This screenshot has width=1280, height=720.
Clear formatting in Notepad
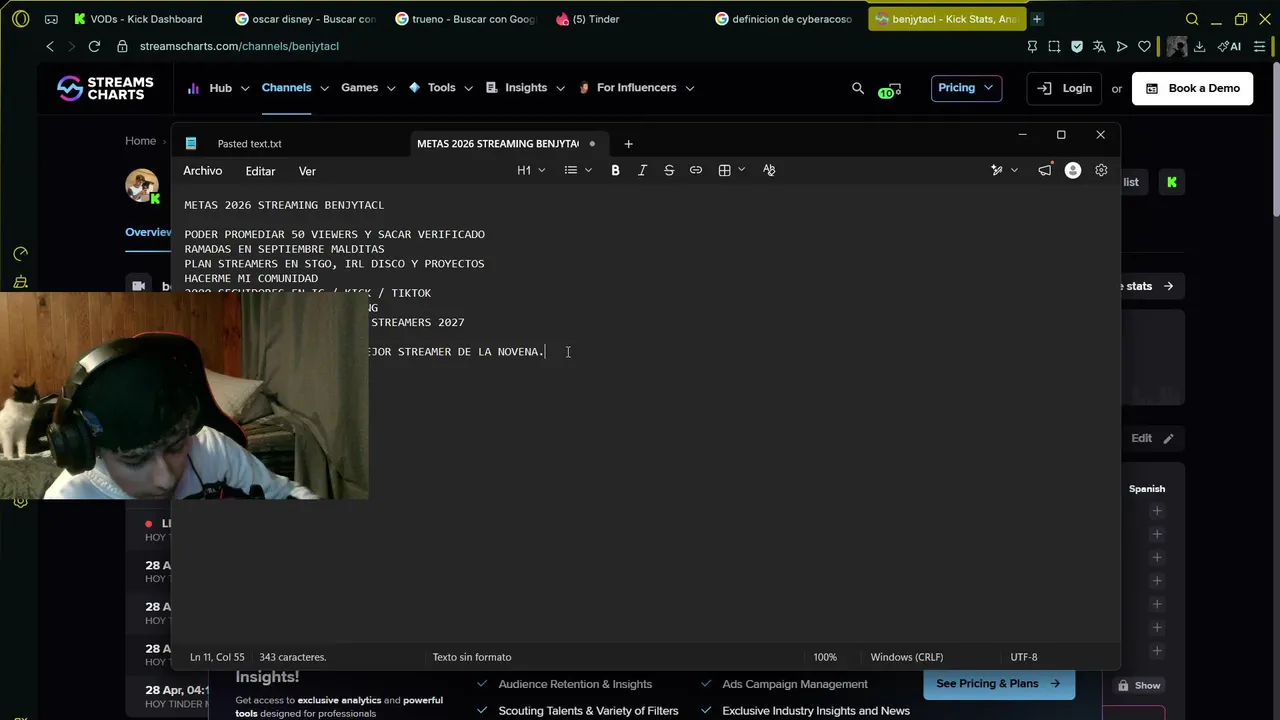[769, 170]
